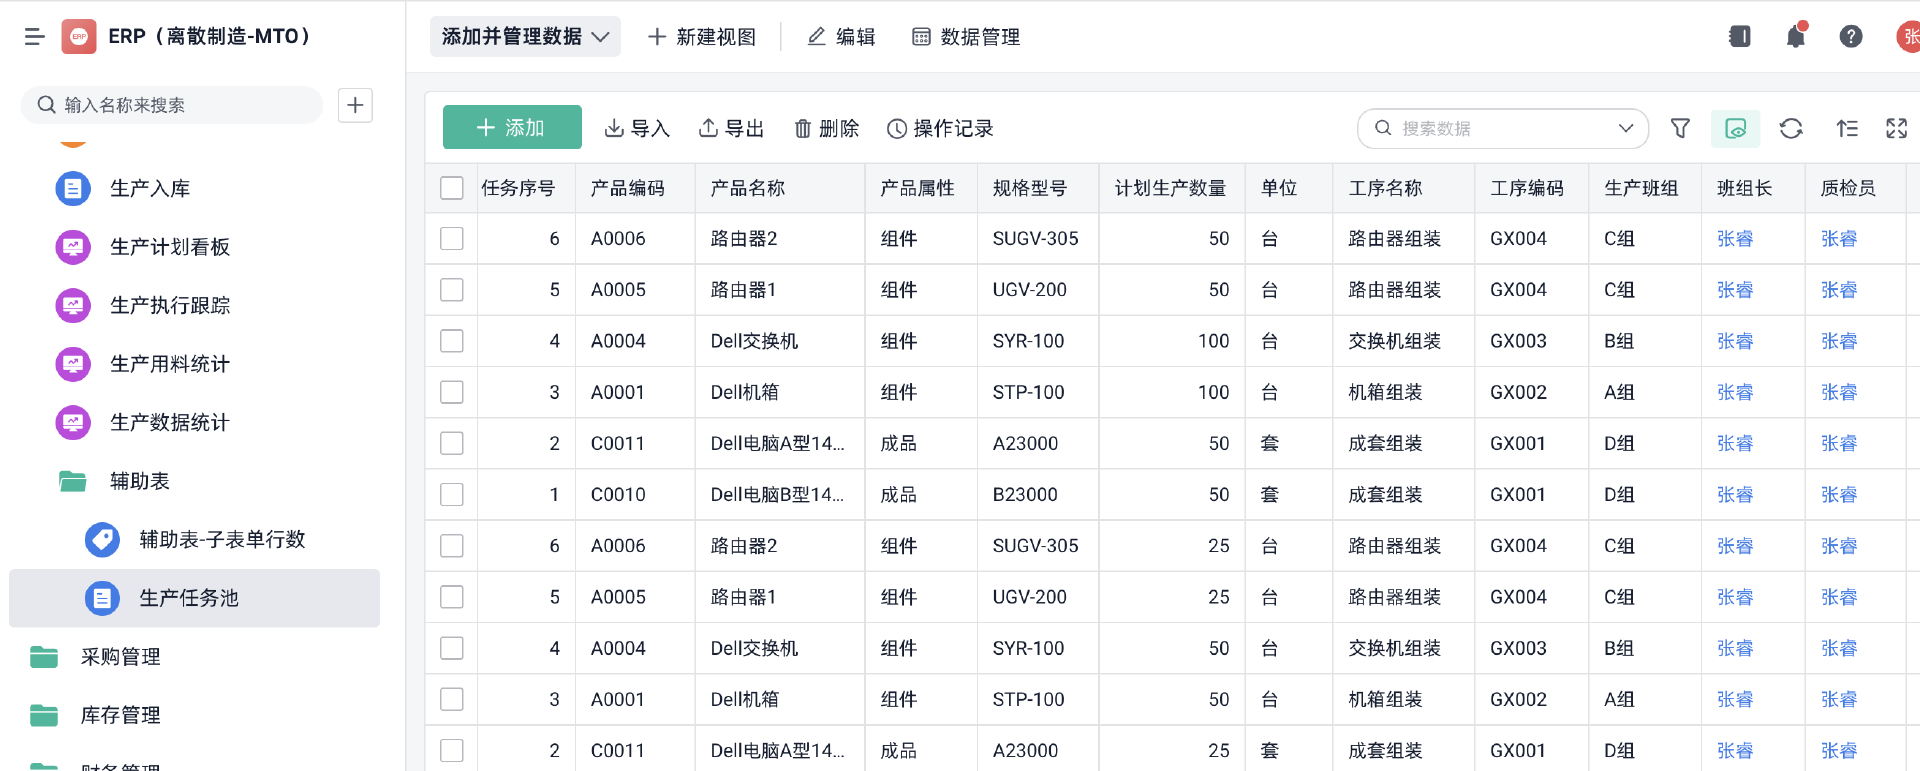Check the A0001 row with quantity 100
The height and width of the screenshot is (771, 1920).
pyautogui.click(x=452, y=392)
